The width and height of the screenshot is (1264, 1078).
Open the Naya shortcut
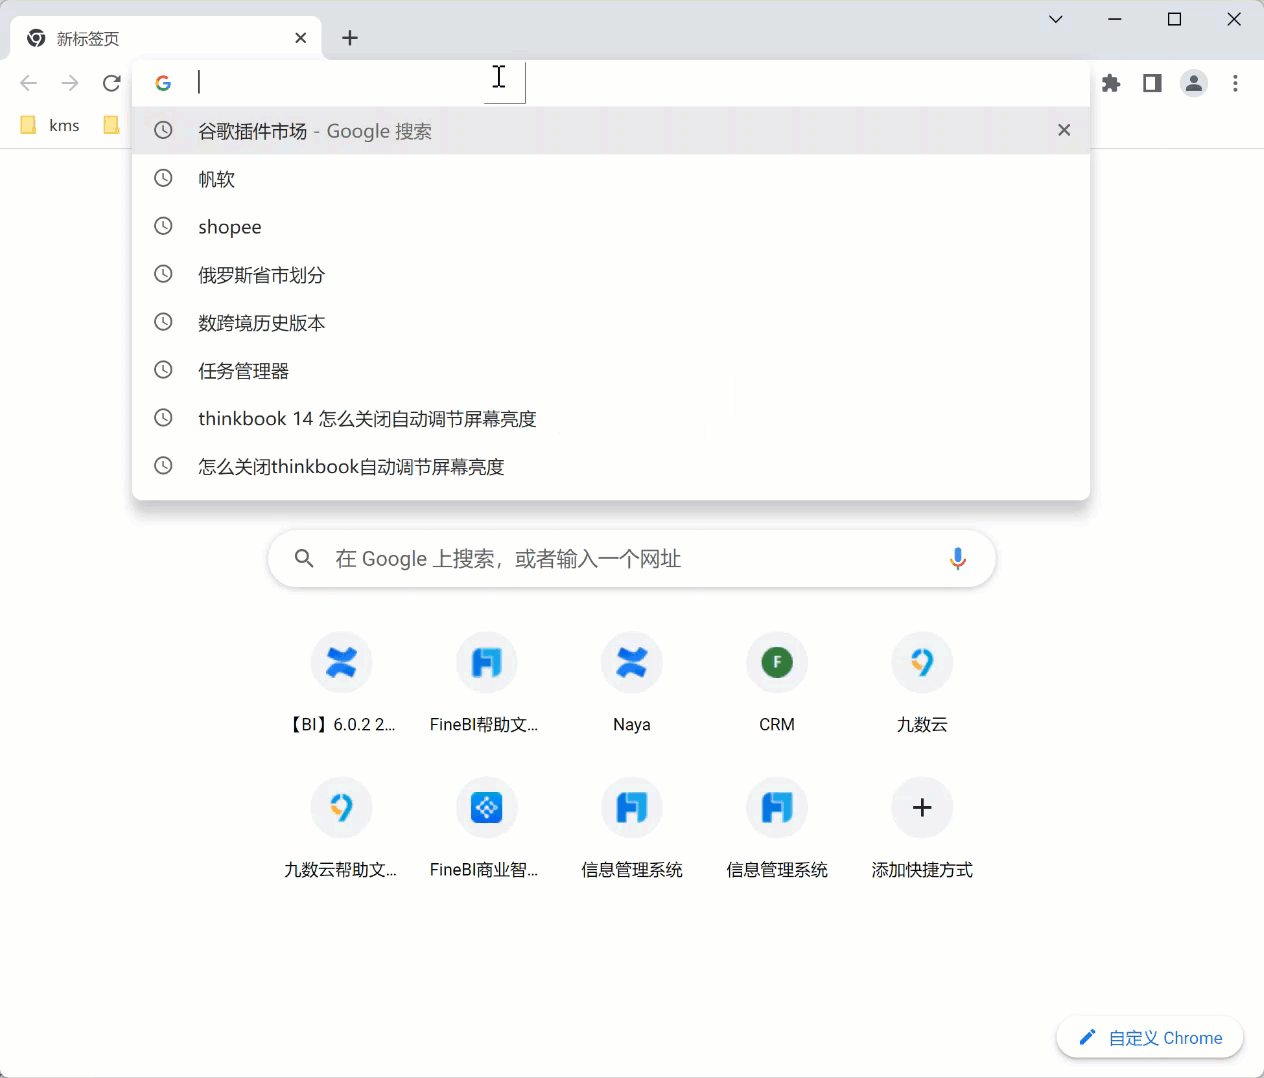[x=632, y=684]
